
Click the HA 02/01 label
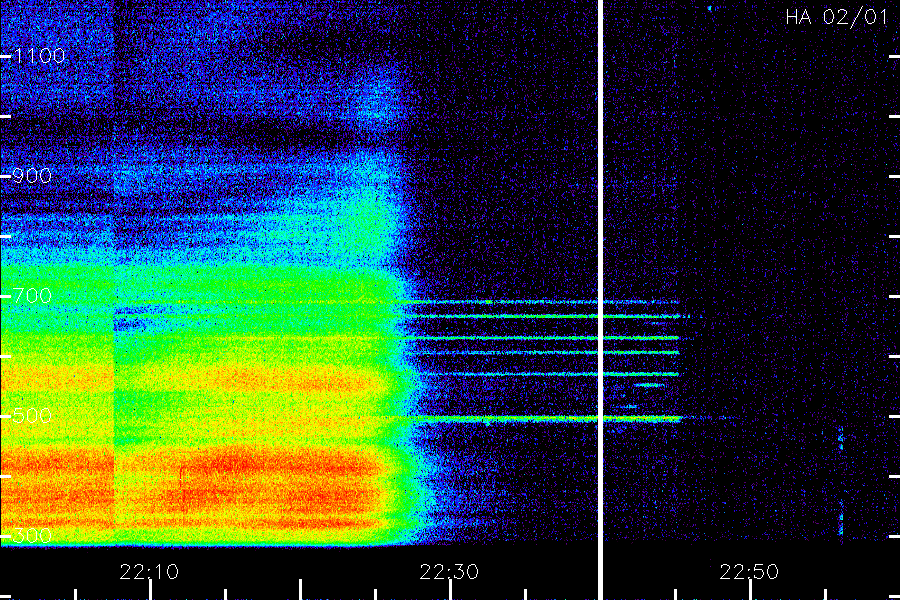(837, 17)
